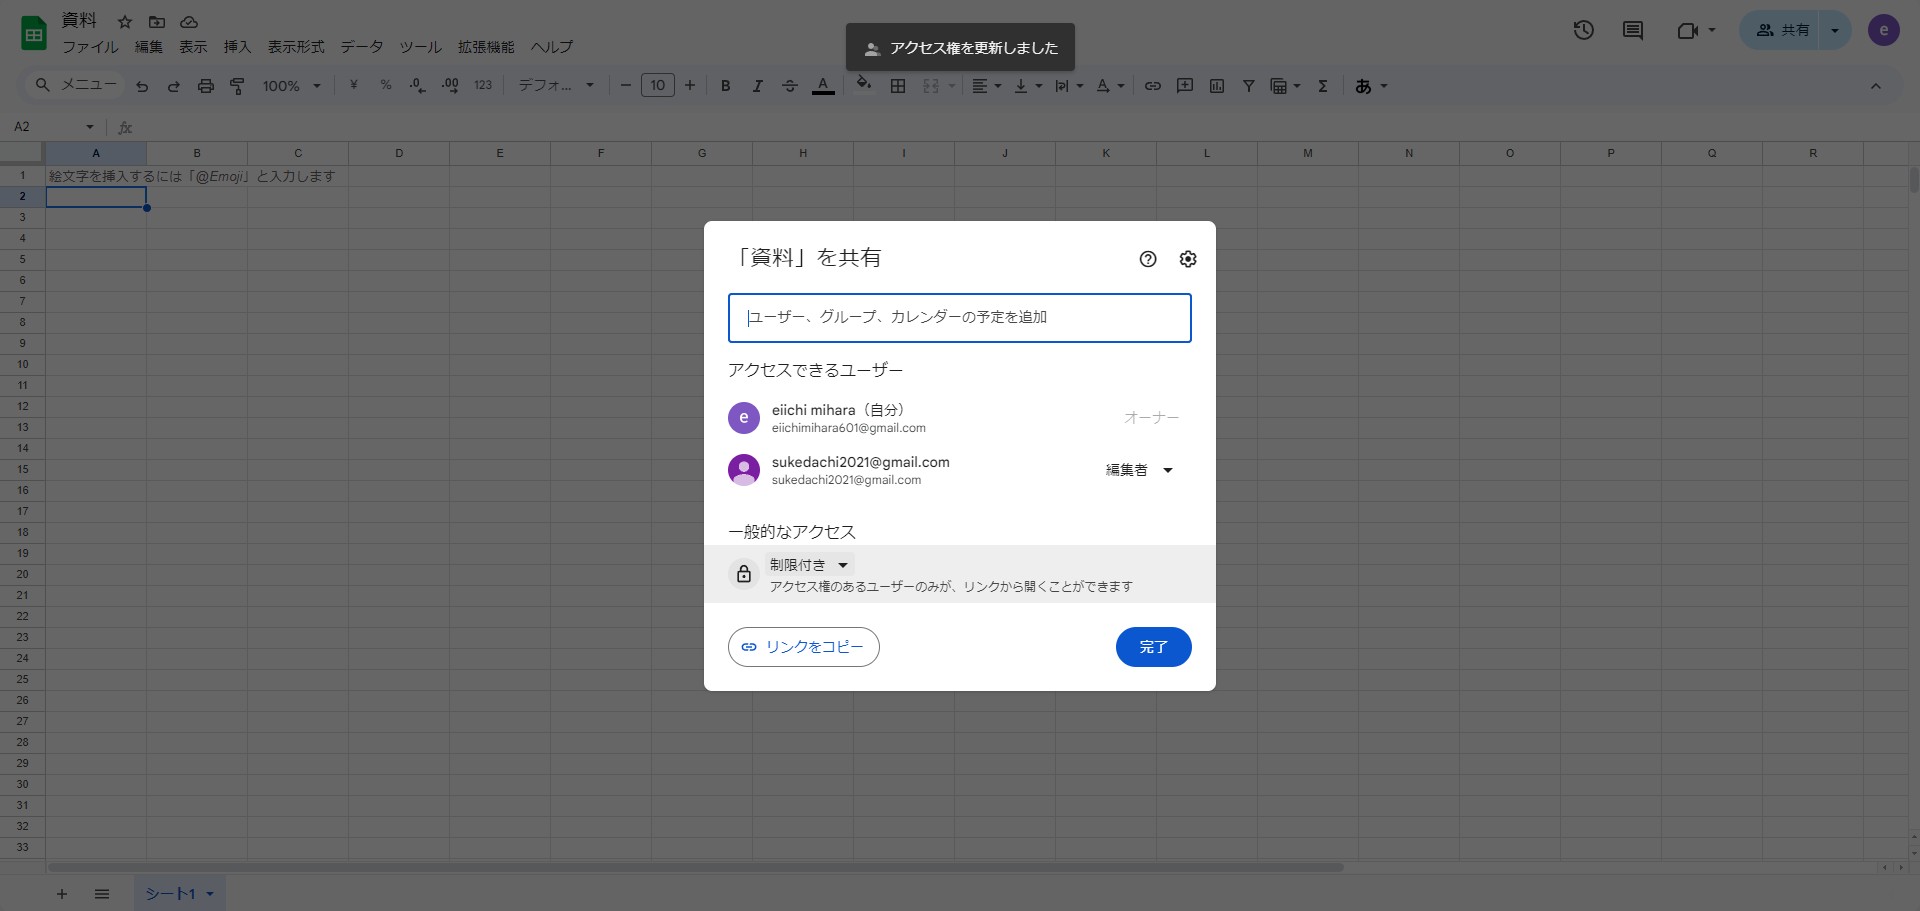Star the 資料 document
Screen dimensions: 1920x911
(125, 22)
